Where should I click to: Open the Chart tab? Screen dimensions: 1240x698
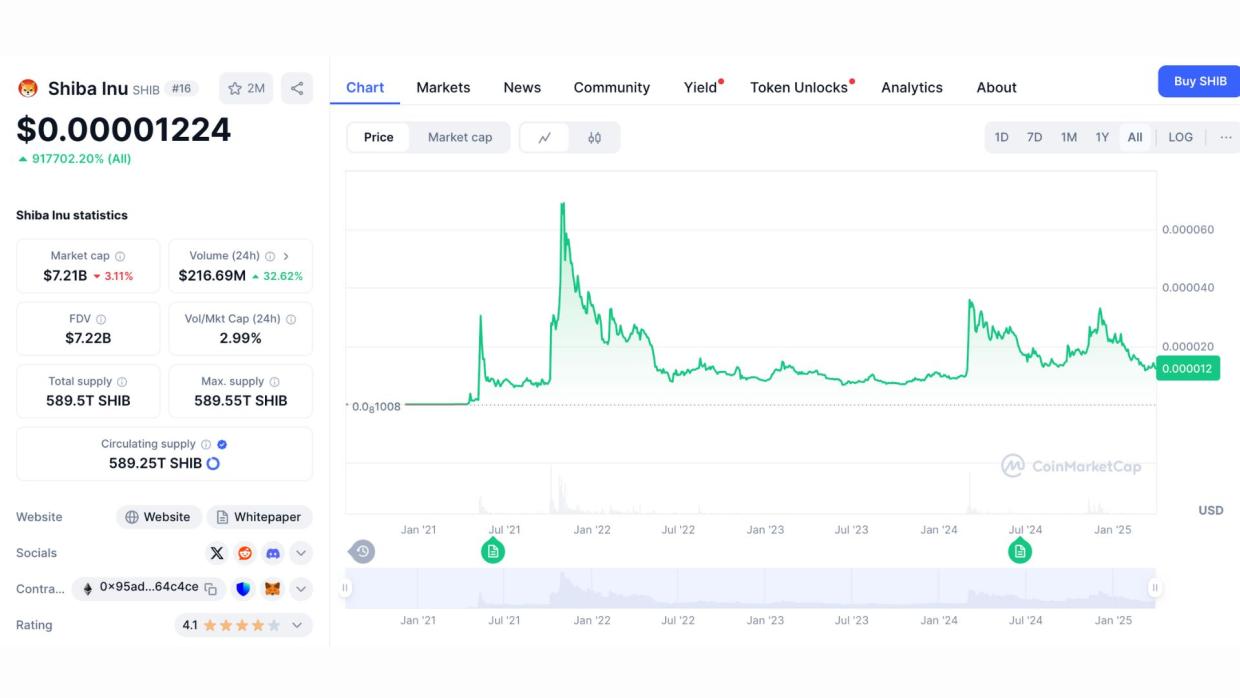coord(365,88)
